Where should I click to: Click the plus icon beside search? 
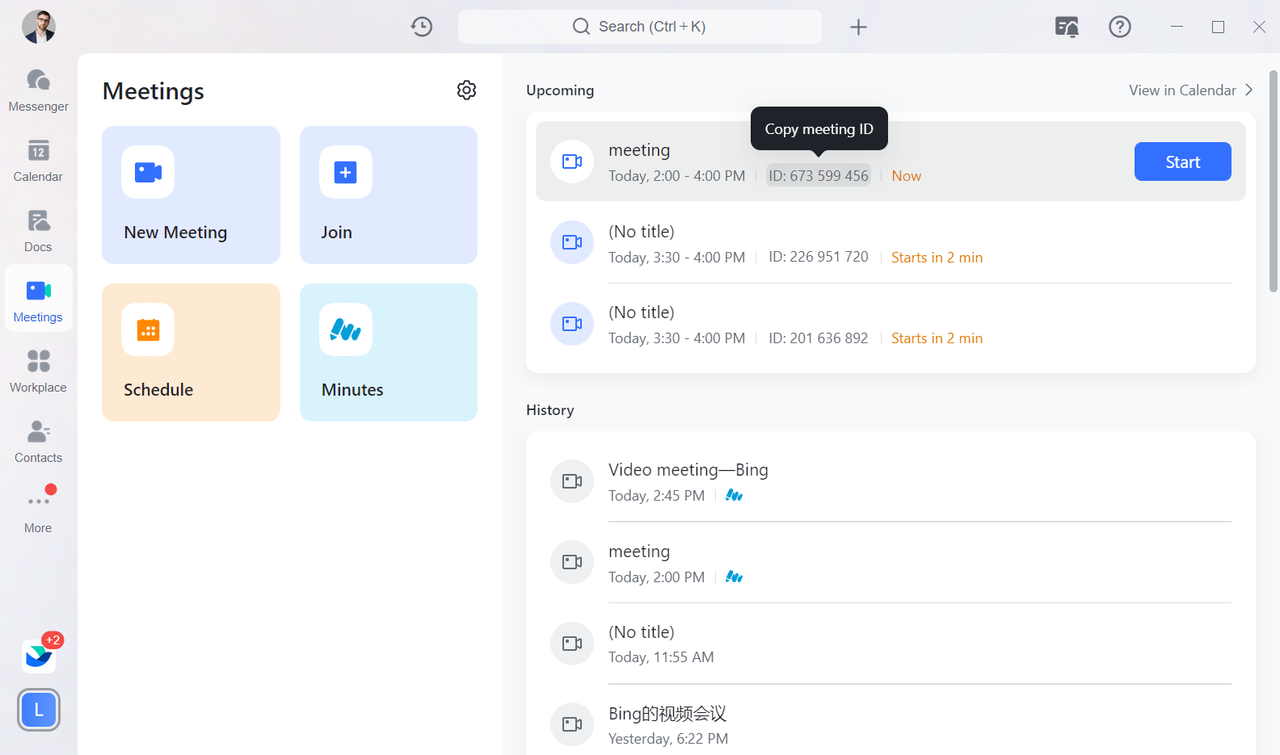858,27
